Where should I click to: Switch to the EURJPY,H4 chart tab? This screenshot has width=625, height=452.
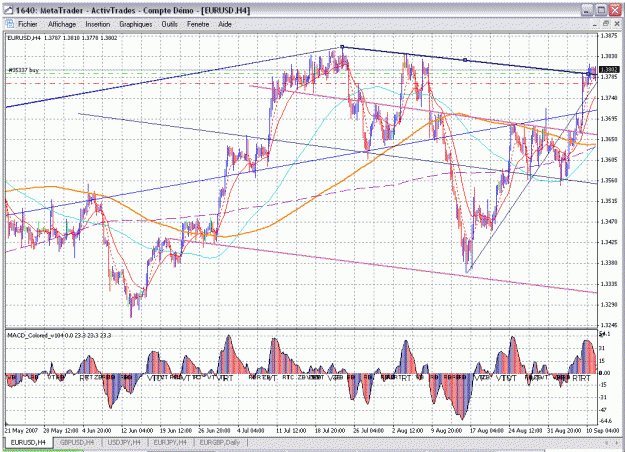pos(170,442)
